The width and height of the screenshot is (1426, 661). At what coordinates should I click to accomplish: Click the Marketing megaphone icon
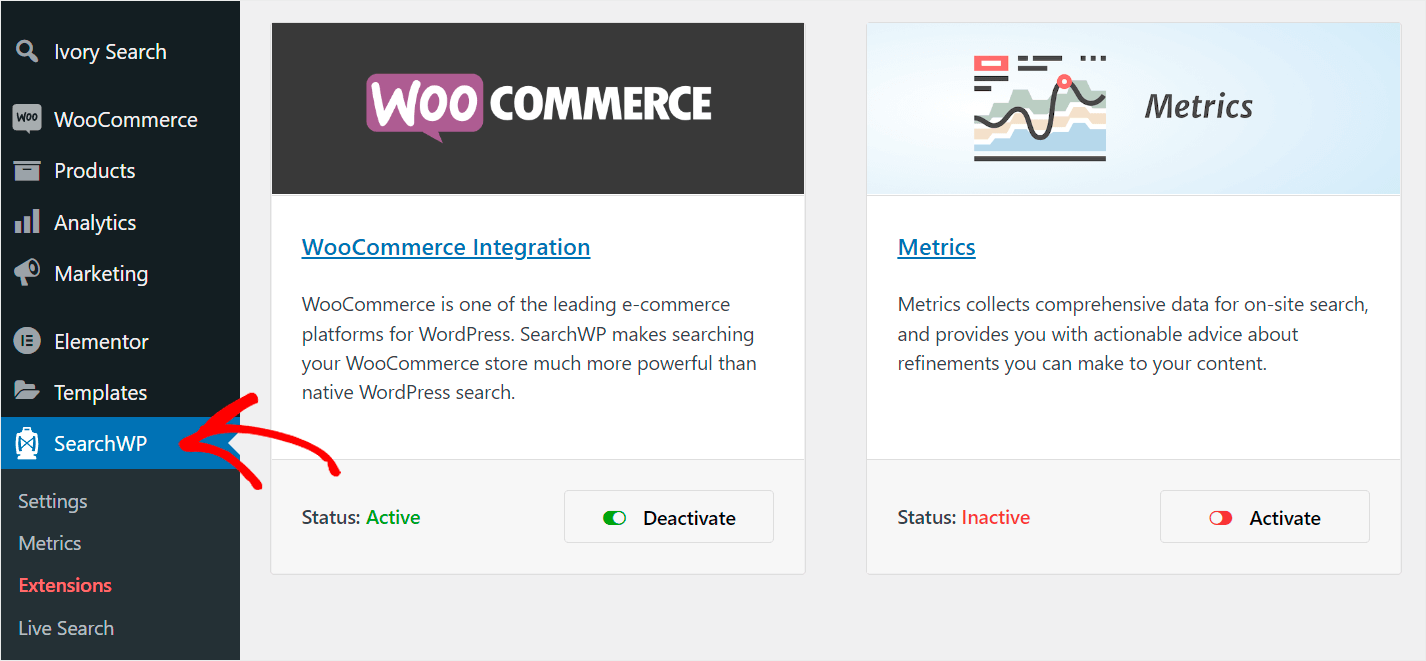[x=27, y=273]
